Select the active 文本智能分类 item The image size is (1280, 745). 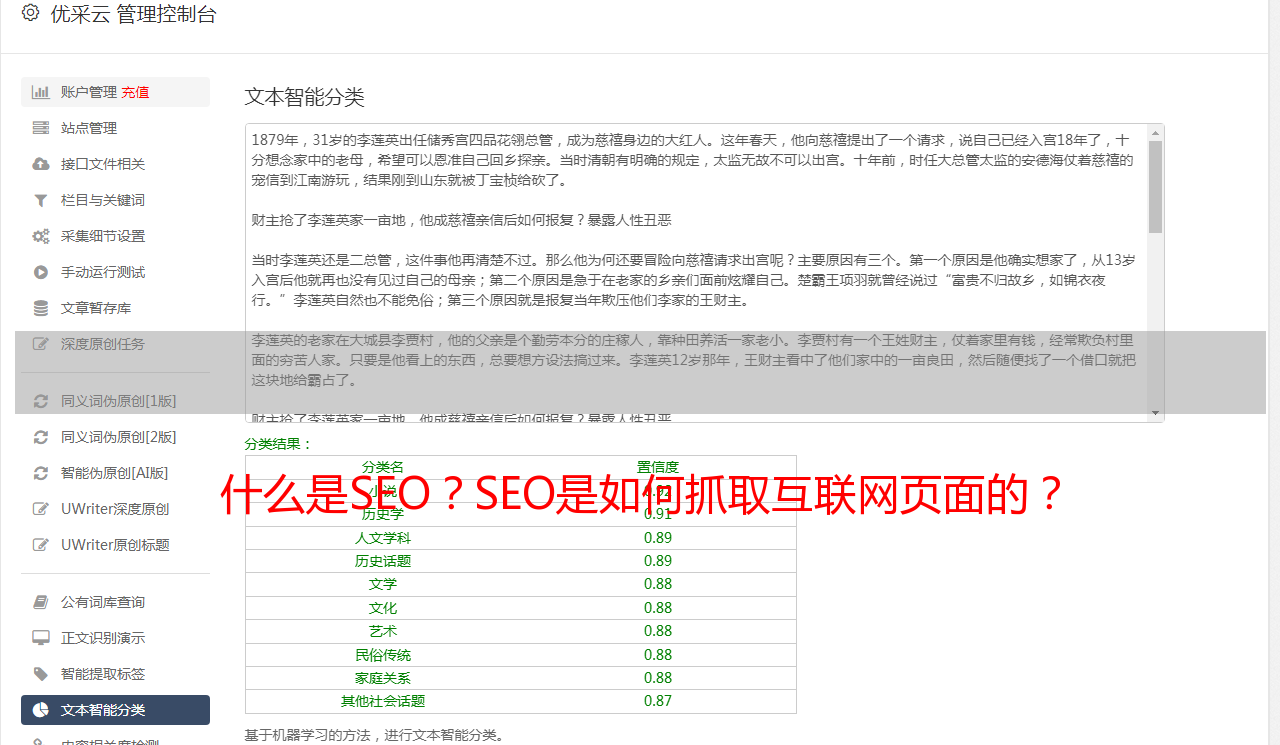115,710
